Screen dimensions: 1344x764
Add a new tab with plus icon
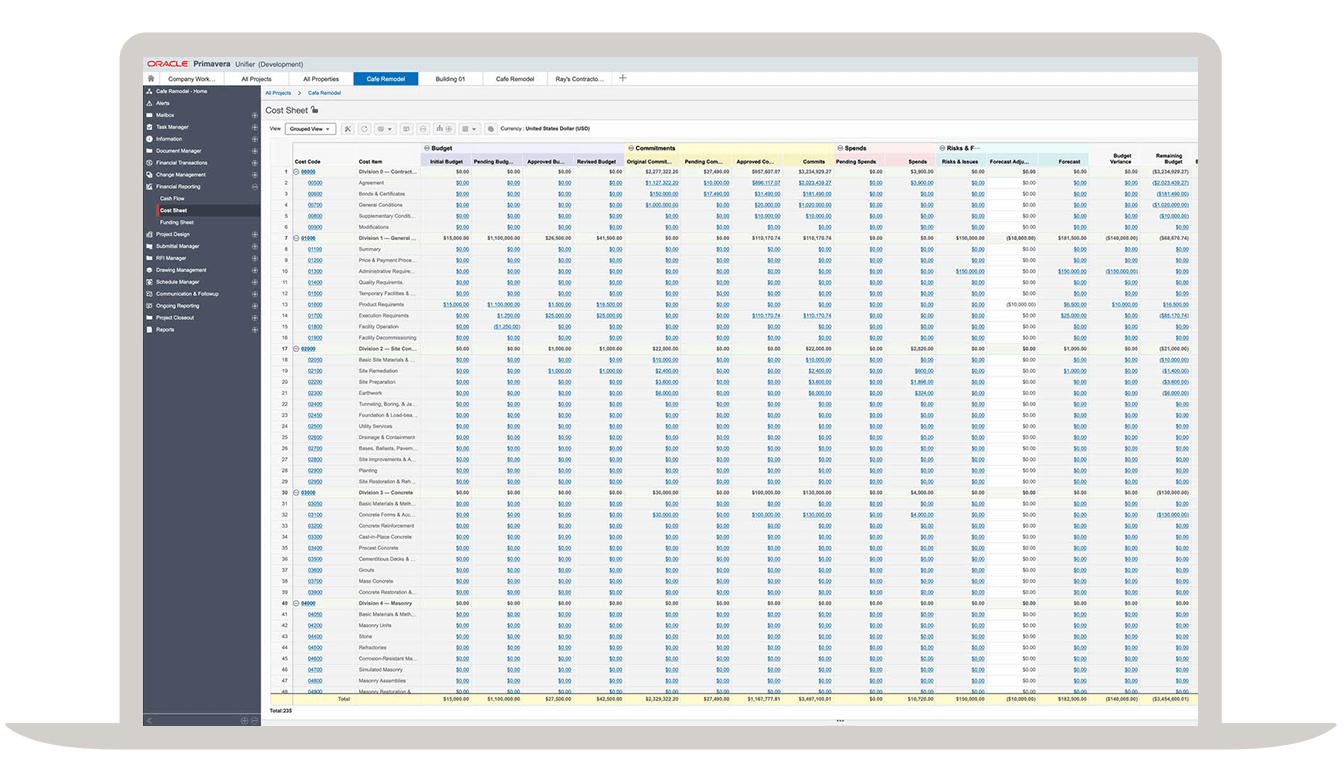[x=623, y=78]
